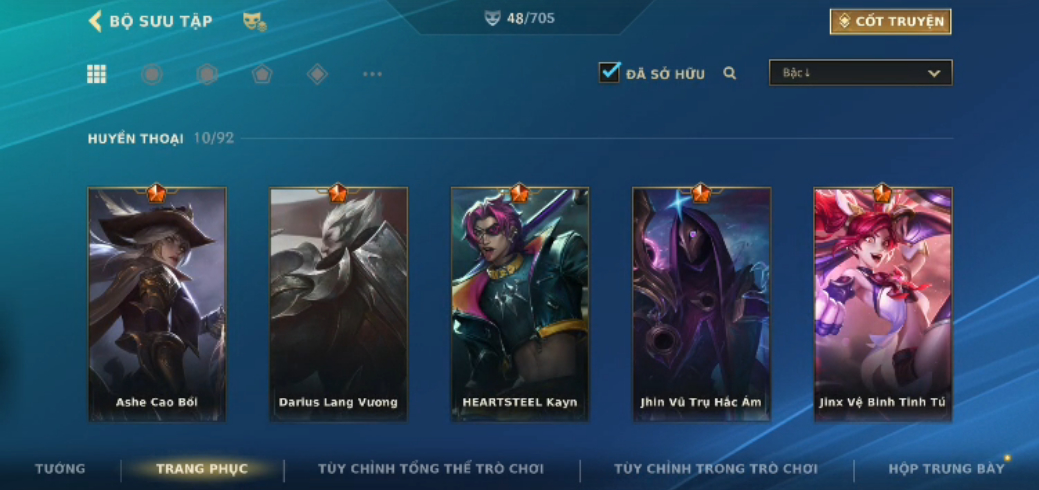Open the Hộp Trưng Bày tab
Image resolution: width=1039 pixels, height=490 pixels.
(x=946, y=469)
